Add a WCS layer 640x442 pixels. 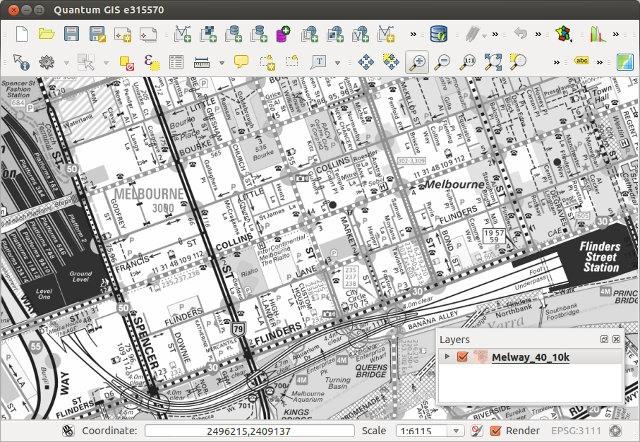pos(335,34)
